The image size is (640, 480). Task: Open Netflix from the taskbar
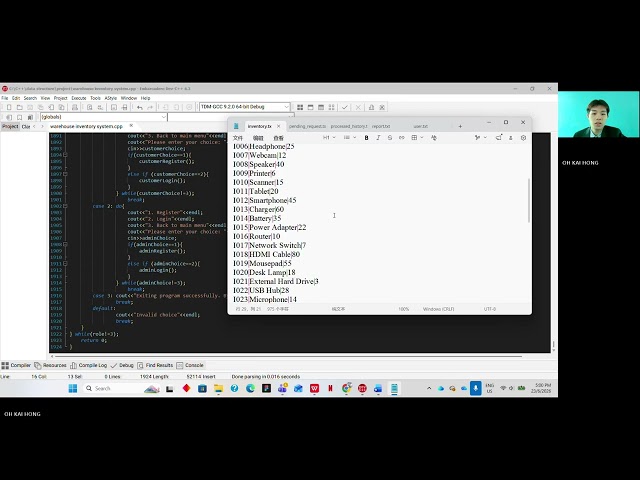point(330,388)
